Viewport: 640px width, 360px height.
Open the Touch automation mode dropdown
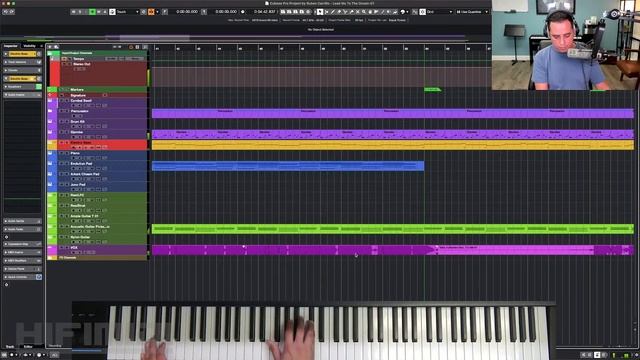coord(137,12)
